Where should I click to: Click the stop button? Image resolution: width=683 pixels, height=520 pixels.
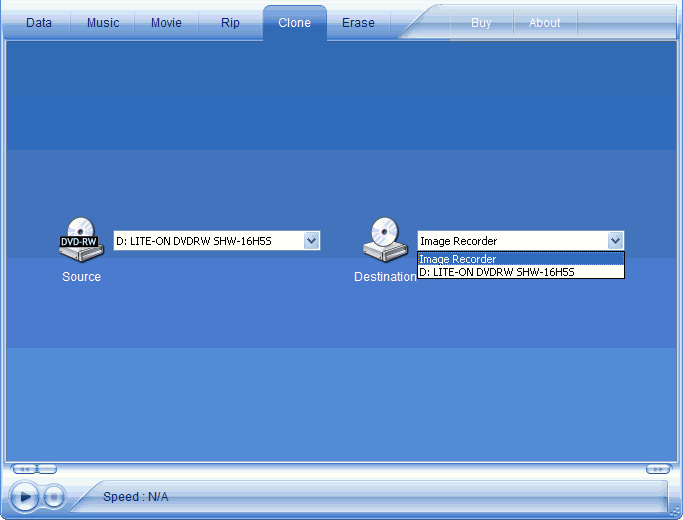[54, 496]
